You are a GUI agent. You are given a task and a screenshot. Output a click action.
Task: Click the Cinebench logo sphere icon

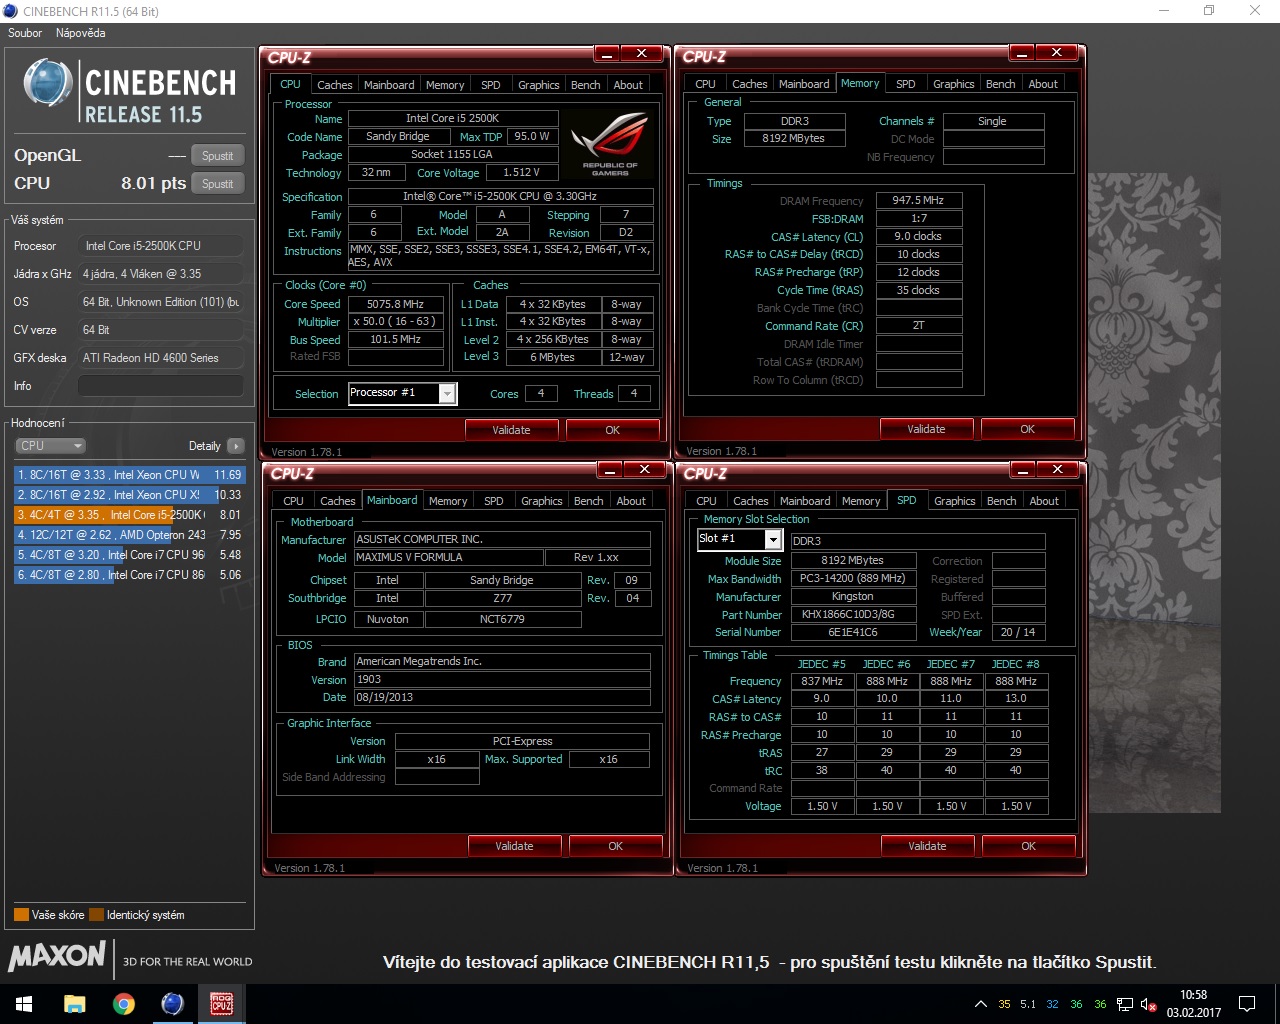48,83
